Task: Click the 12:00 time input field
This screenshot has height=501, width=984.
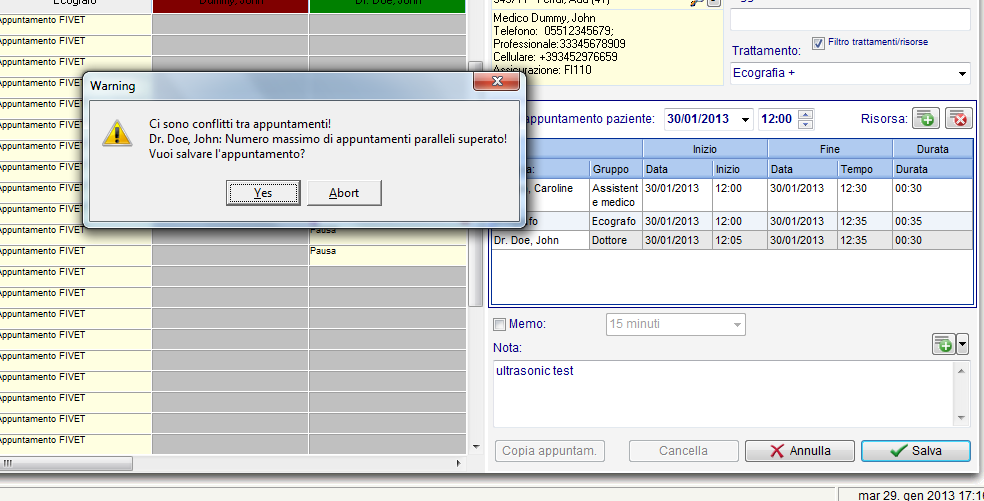Action: tap(778, 119)
